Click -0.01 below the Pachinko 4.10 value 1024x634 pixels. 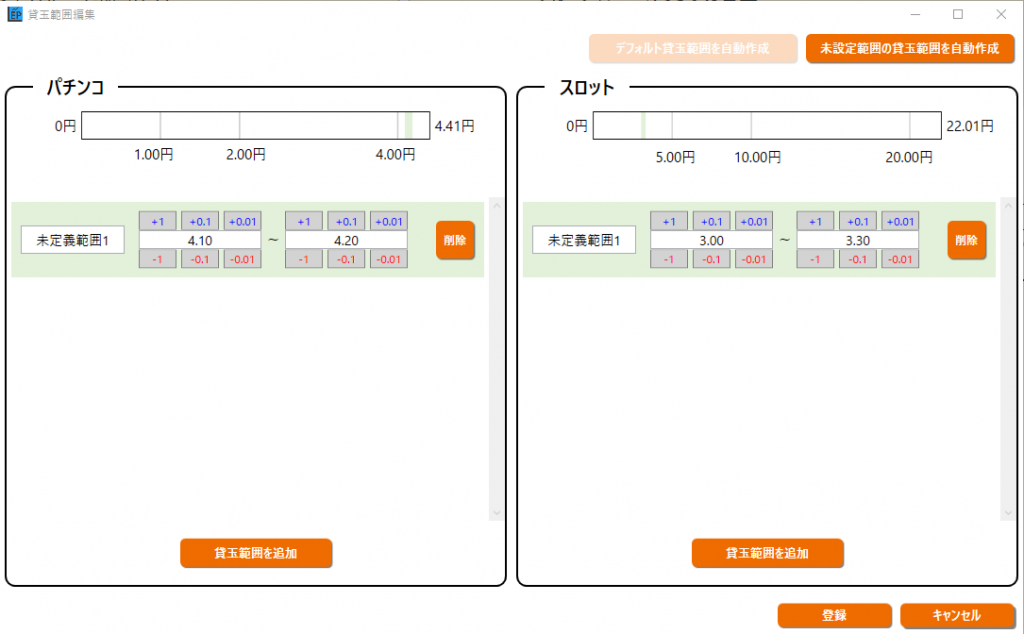(242, 259)
